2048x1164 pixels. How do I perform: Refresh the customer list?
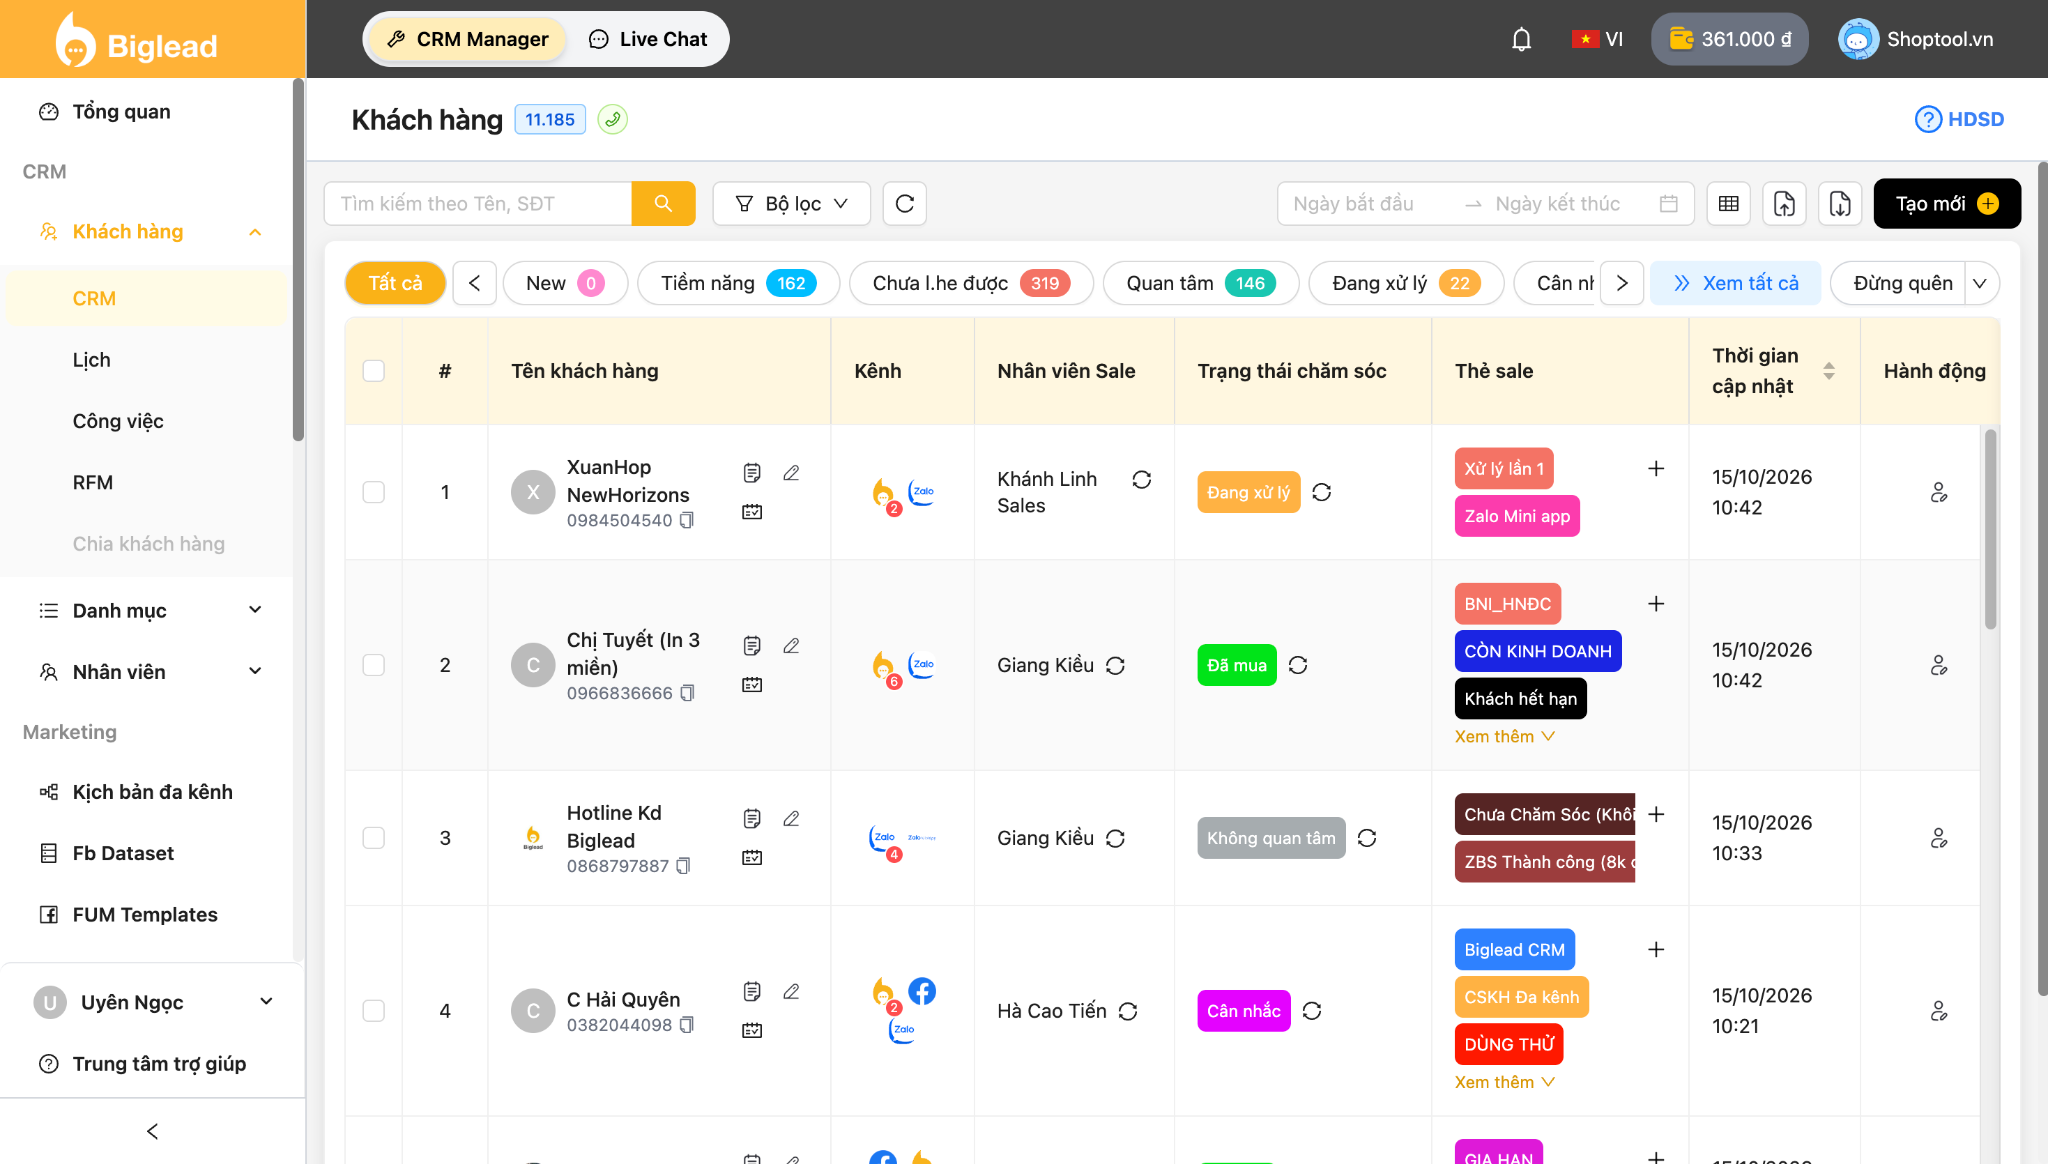pos(905,203)
